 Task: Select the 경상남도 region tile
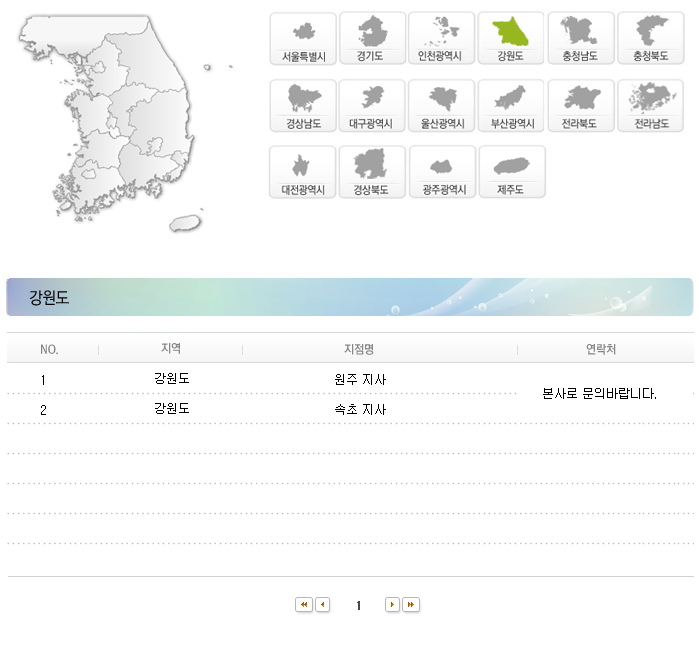303,106
